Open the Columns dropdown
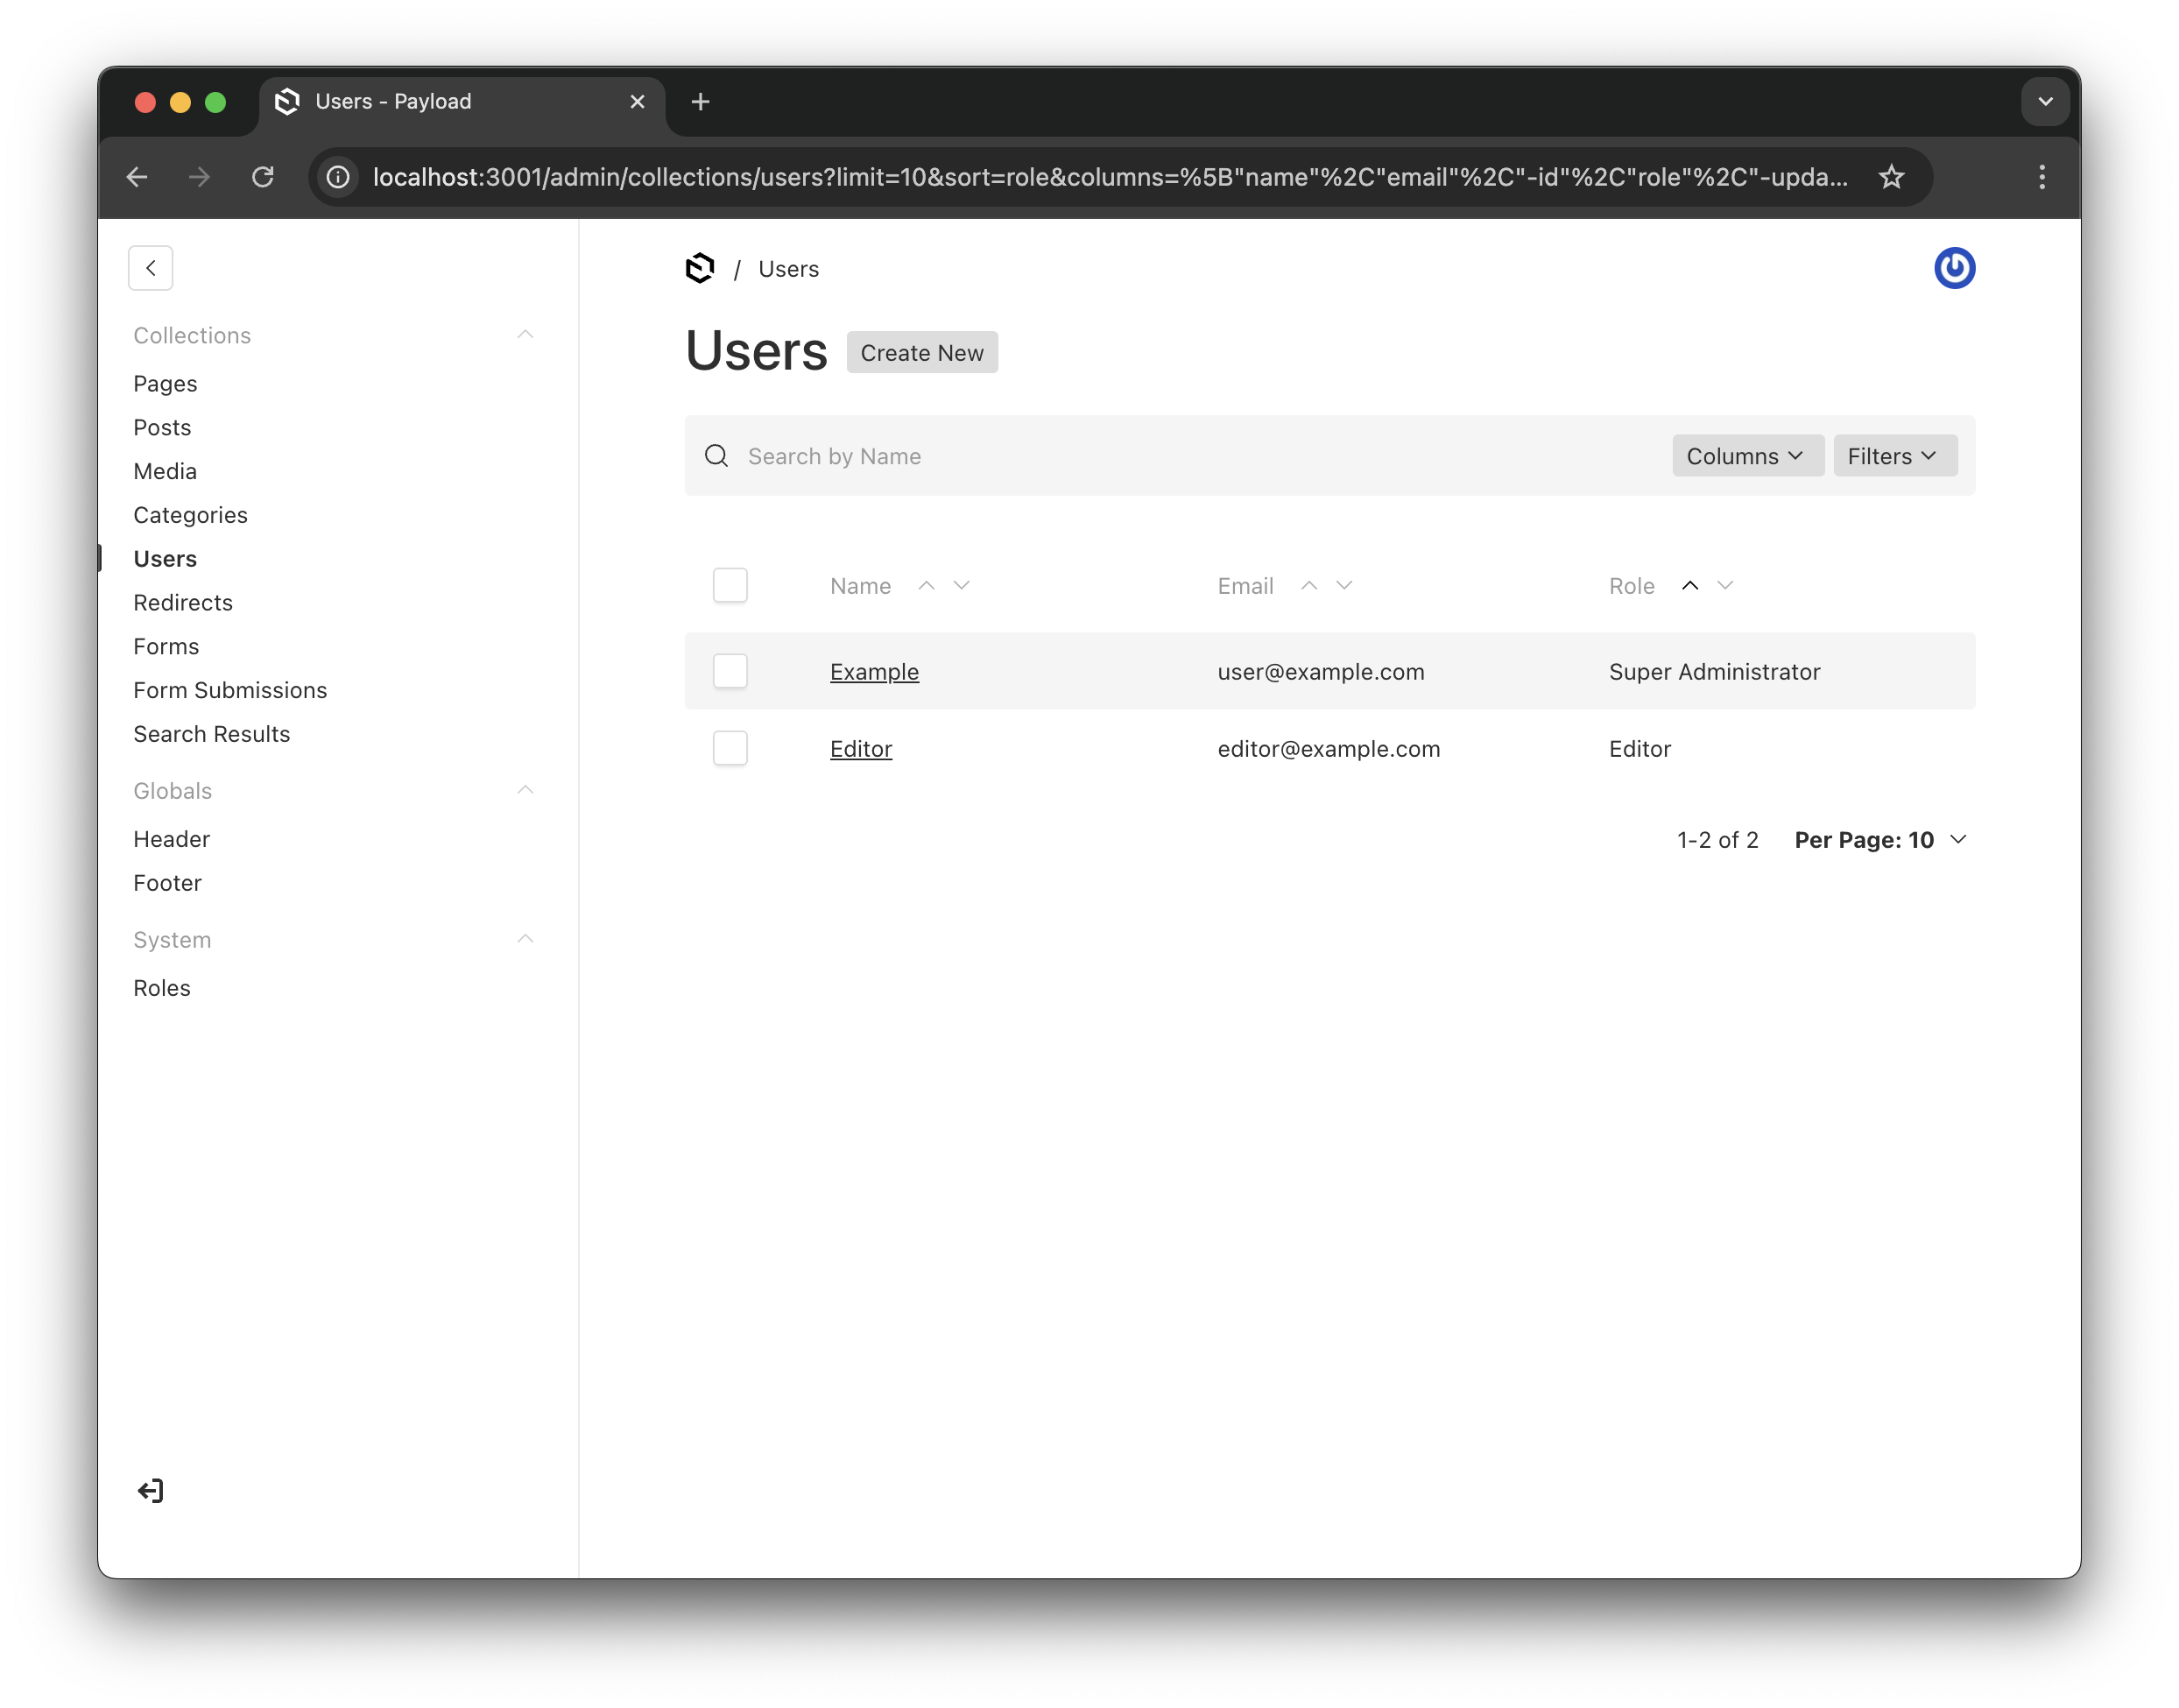2179x1708 pixels. (1746, 456)
